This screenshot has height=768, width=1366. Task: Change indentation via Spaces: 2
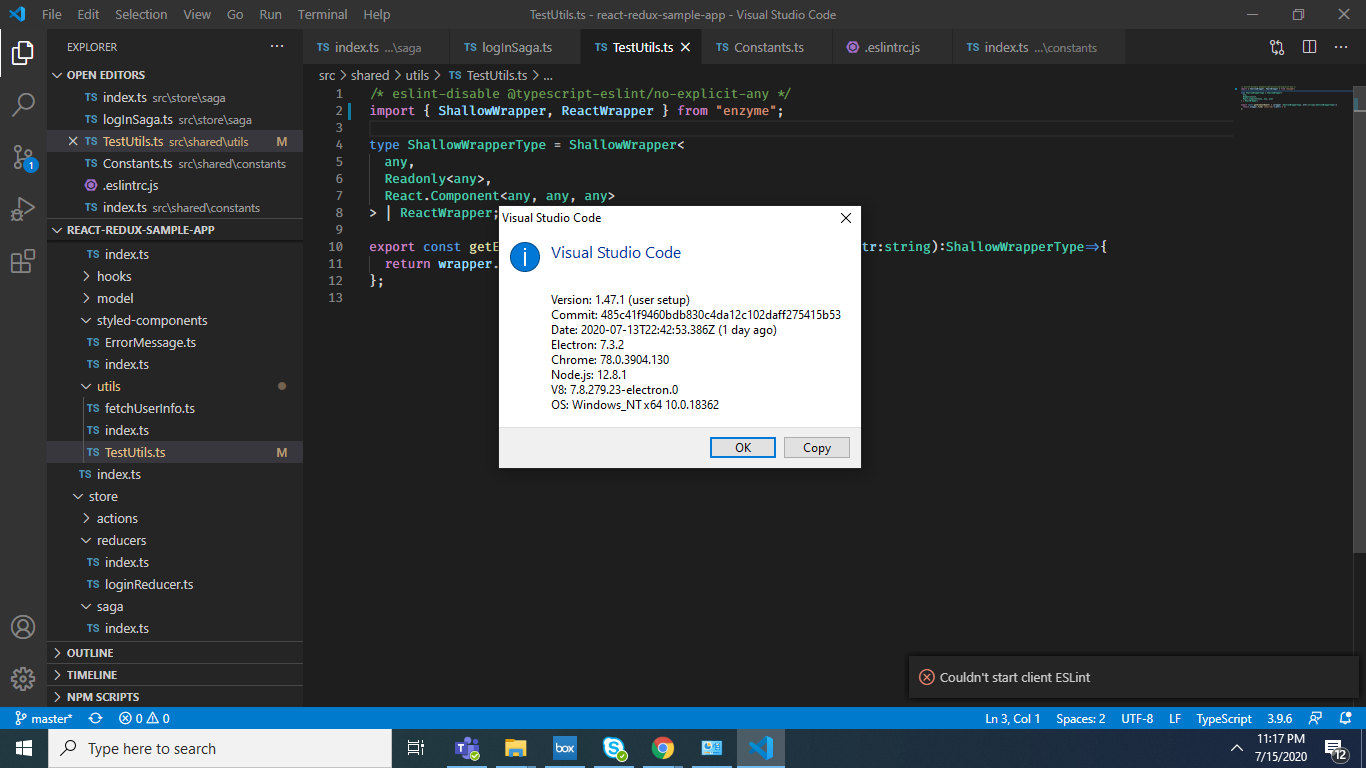1081,718
